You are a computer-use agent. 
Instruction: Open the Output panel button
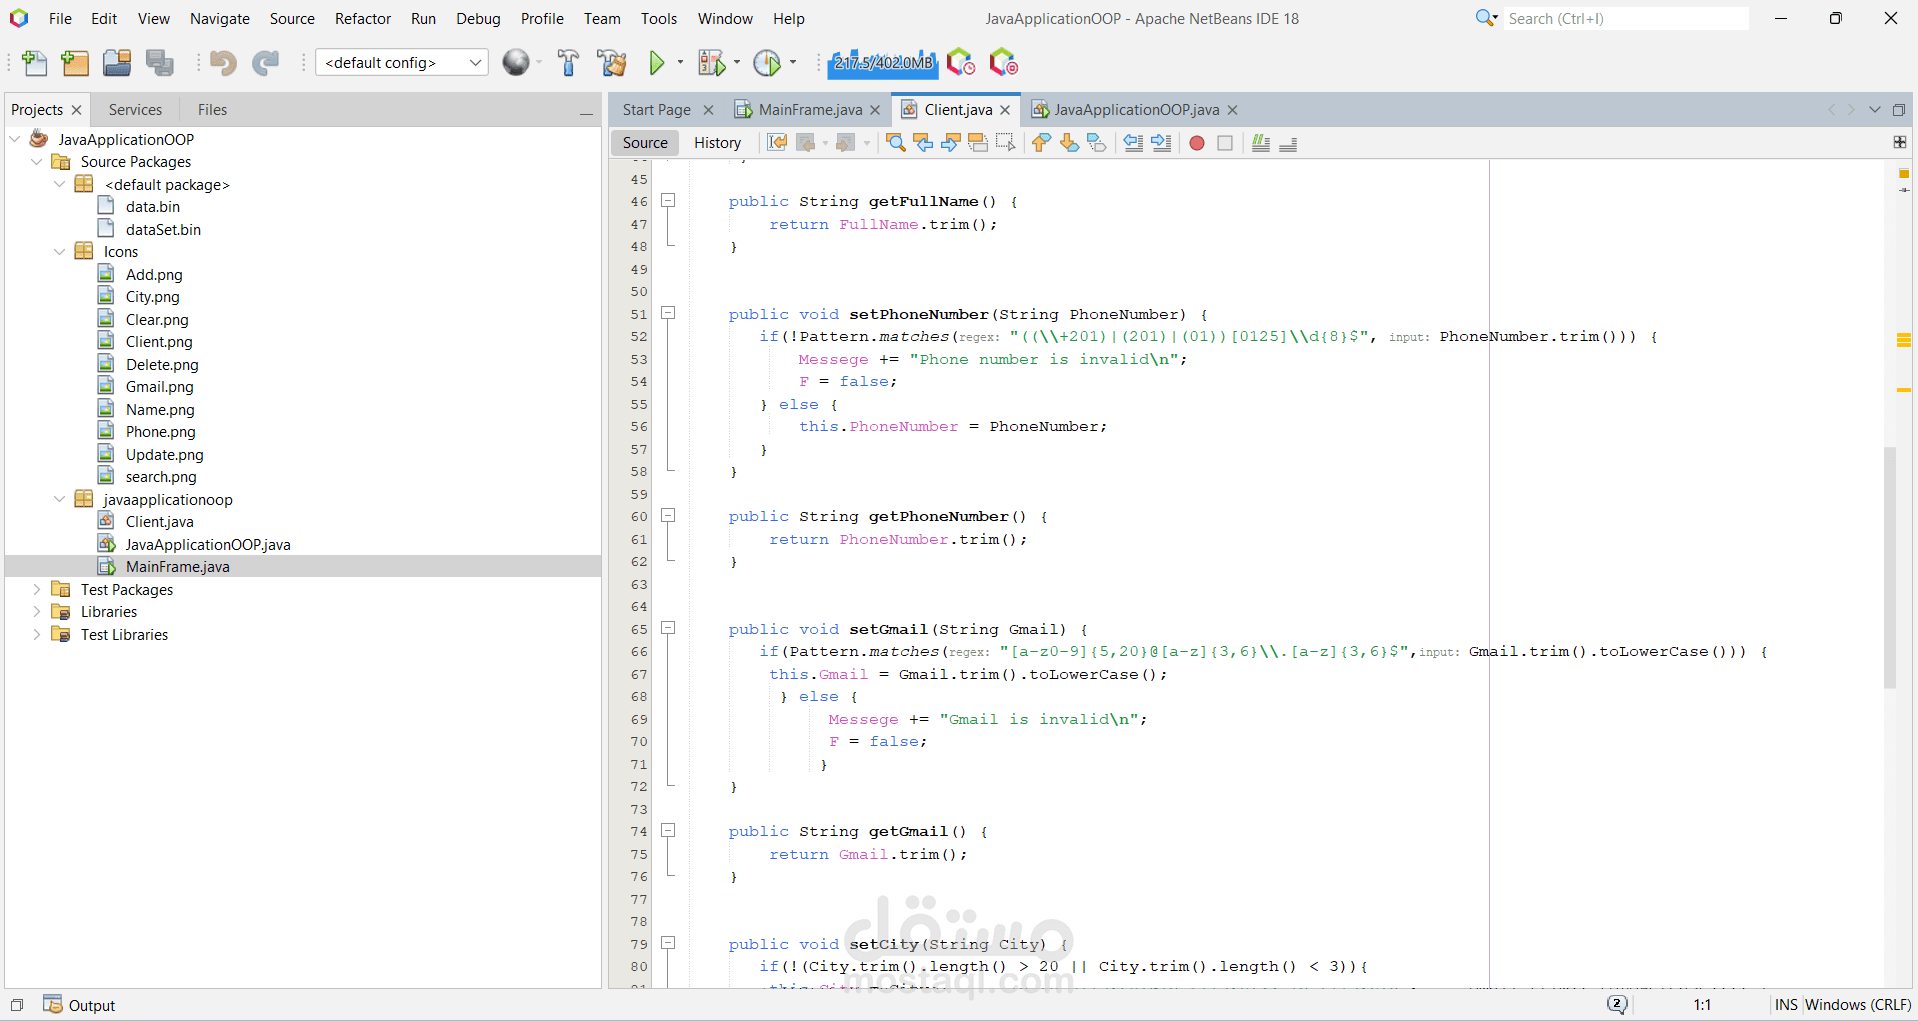pyautogui.click(x=80, y=1005)
